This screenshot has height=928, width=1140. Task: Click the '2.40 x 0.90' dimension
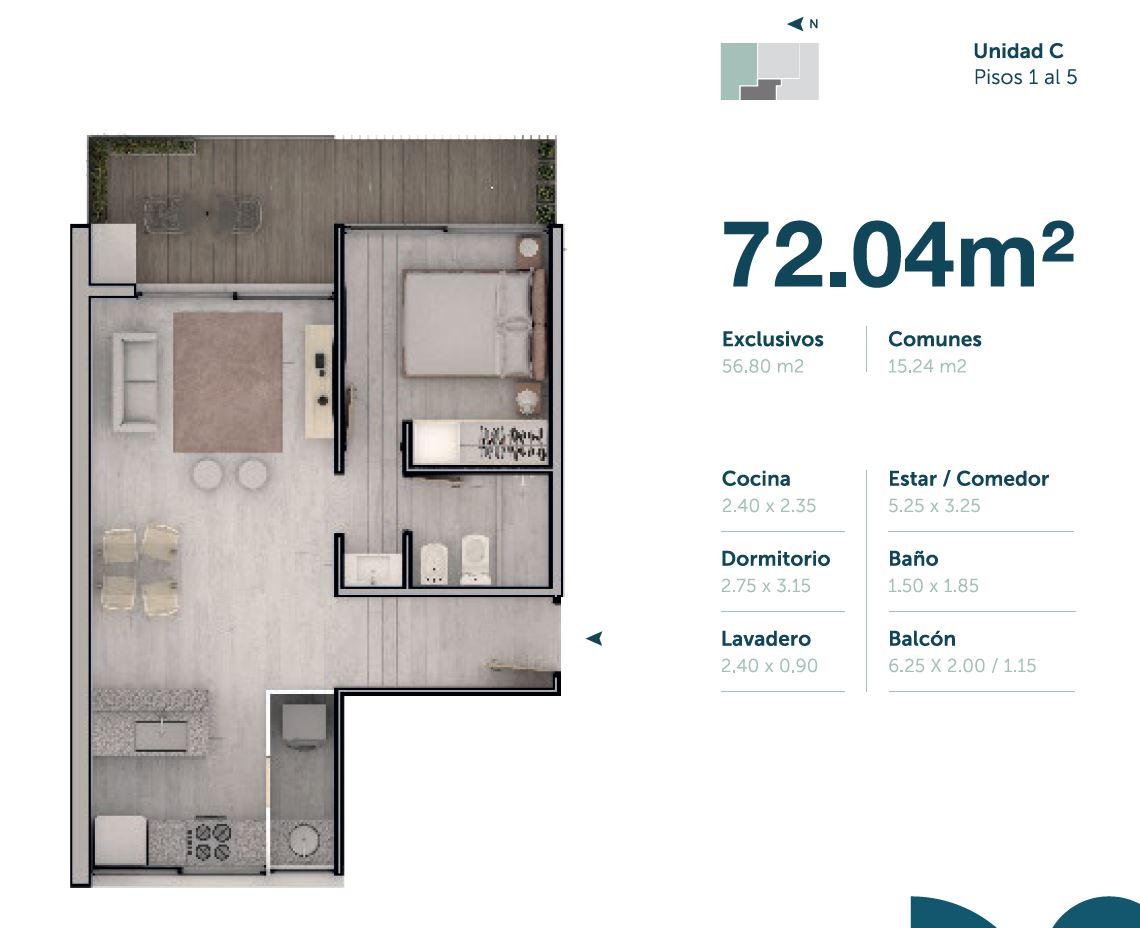click(769, 665)
